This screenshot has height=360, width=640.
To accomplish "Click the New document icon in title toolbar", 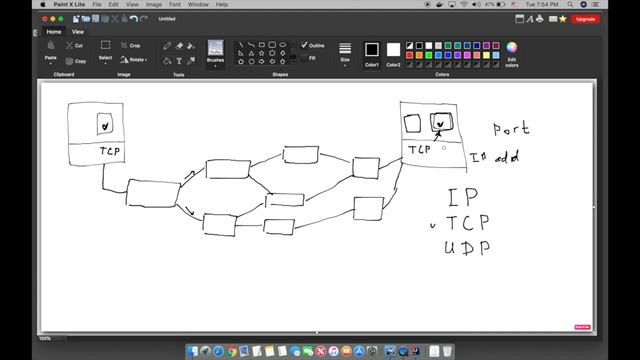I will pos(76,19).
